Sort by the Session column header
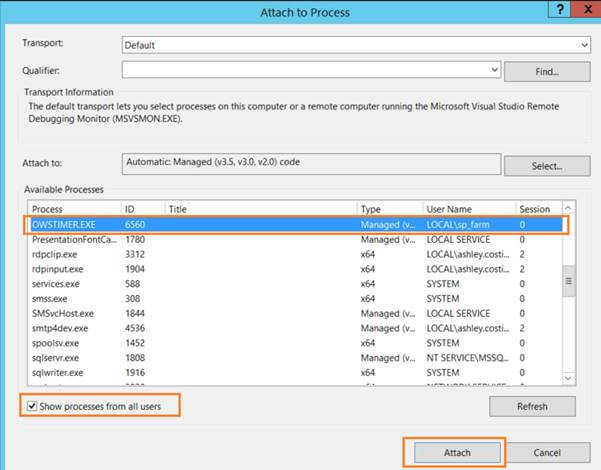The image size is (601, 470). pyautogui.click(x=539, y=209)
